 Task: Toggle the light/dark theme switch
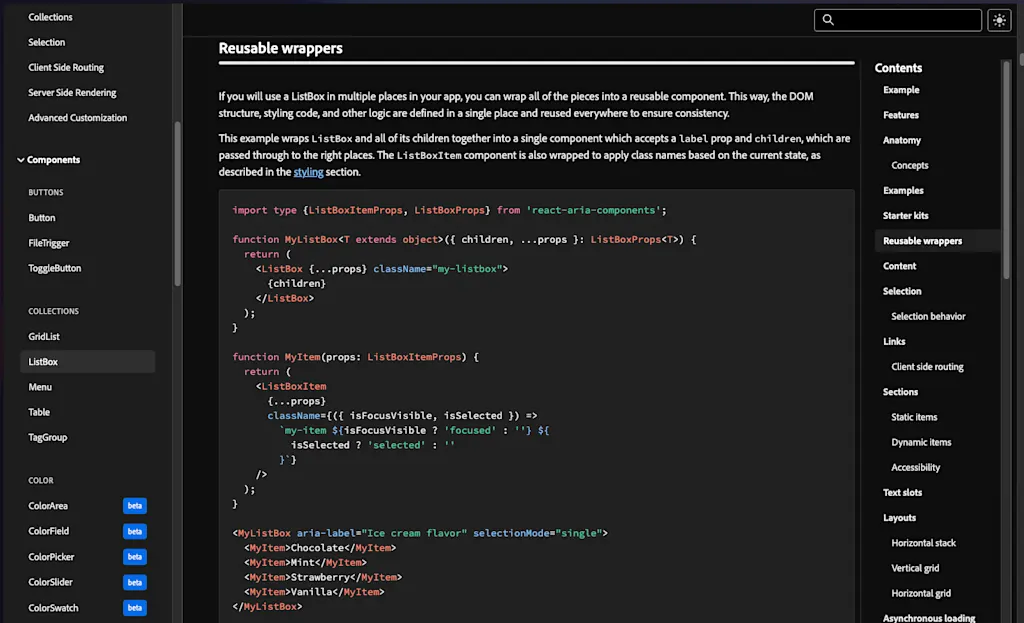pos(999,20)
